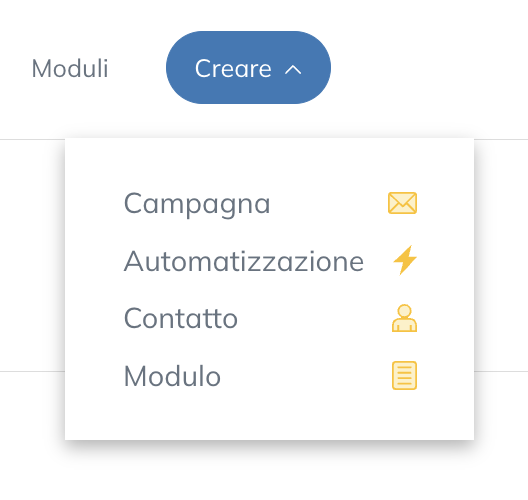
Task: Collapse the Creare menu via its chevron
Action: 293,69
